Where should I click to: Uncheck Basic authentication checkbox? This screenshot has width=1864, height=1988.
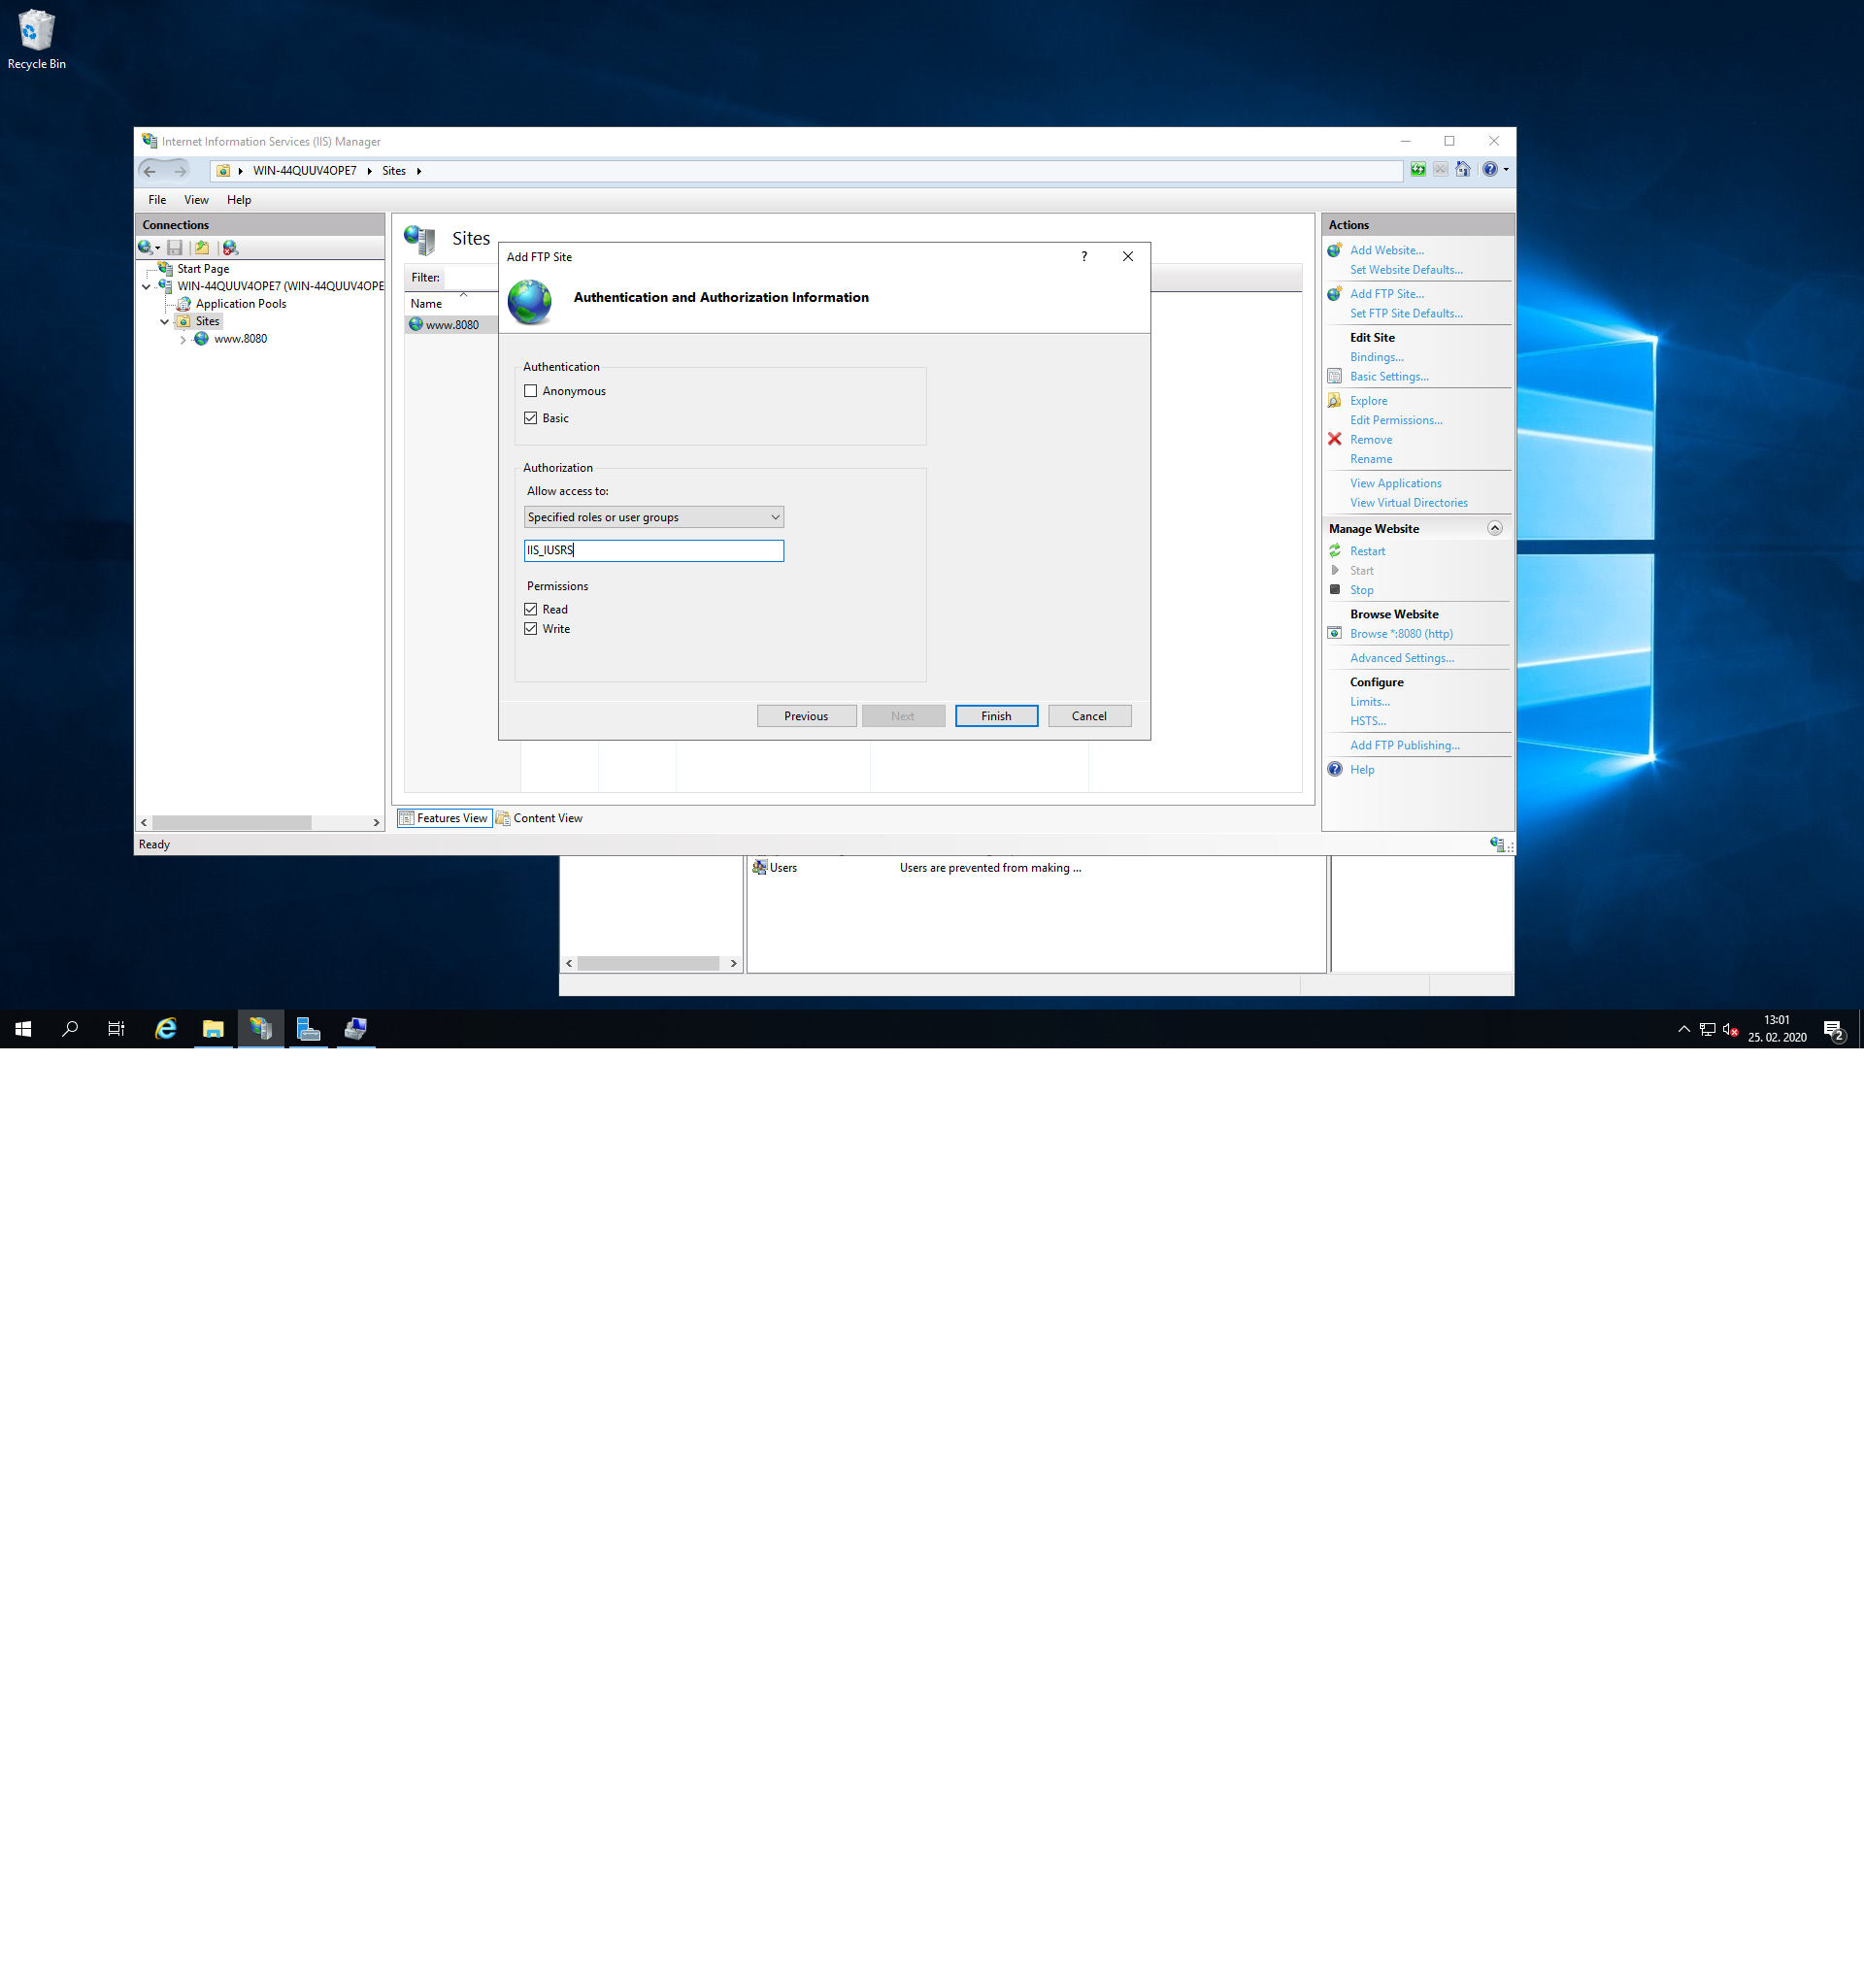tap(531, 419)
